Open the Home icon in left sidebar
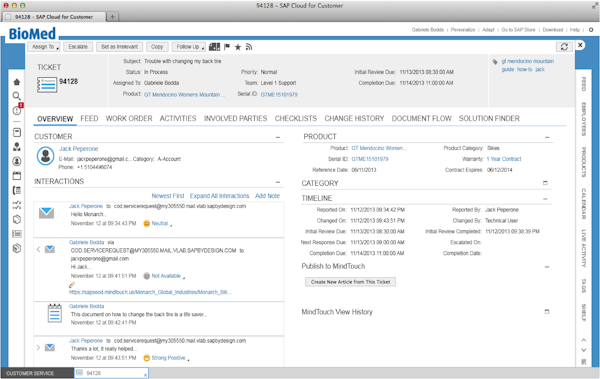 point(16,82)
